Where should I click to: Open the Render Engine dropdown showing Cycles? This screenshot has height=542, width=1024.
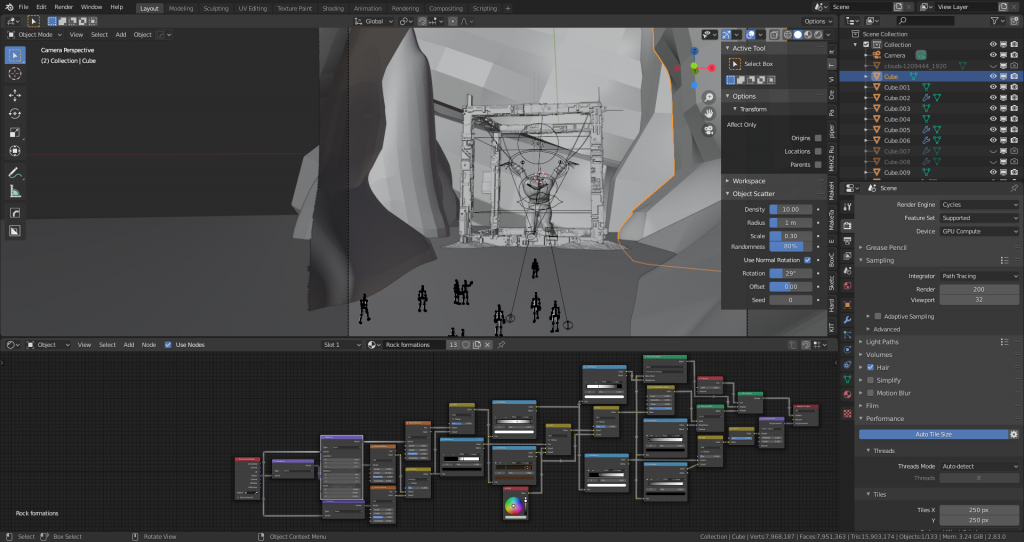click(x=979, y=204)
